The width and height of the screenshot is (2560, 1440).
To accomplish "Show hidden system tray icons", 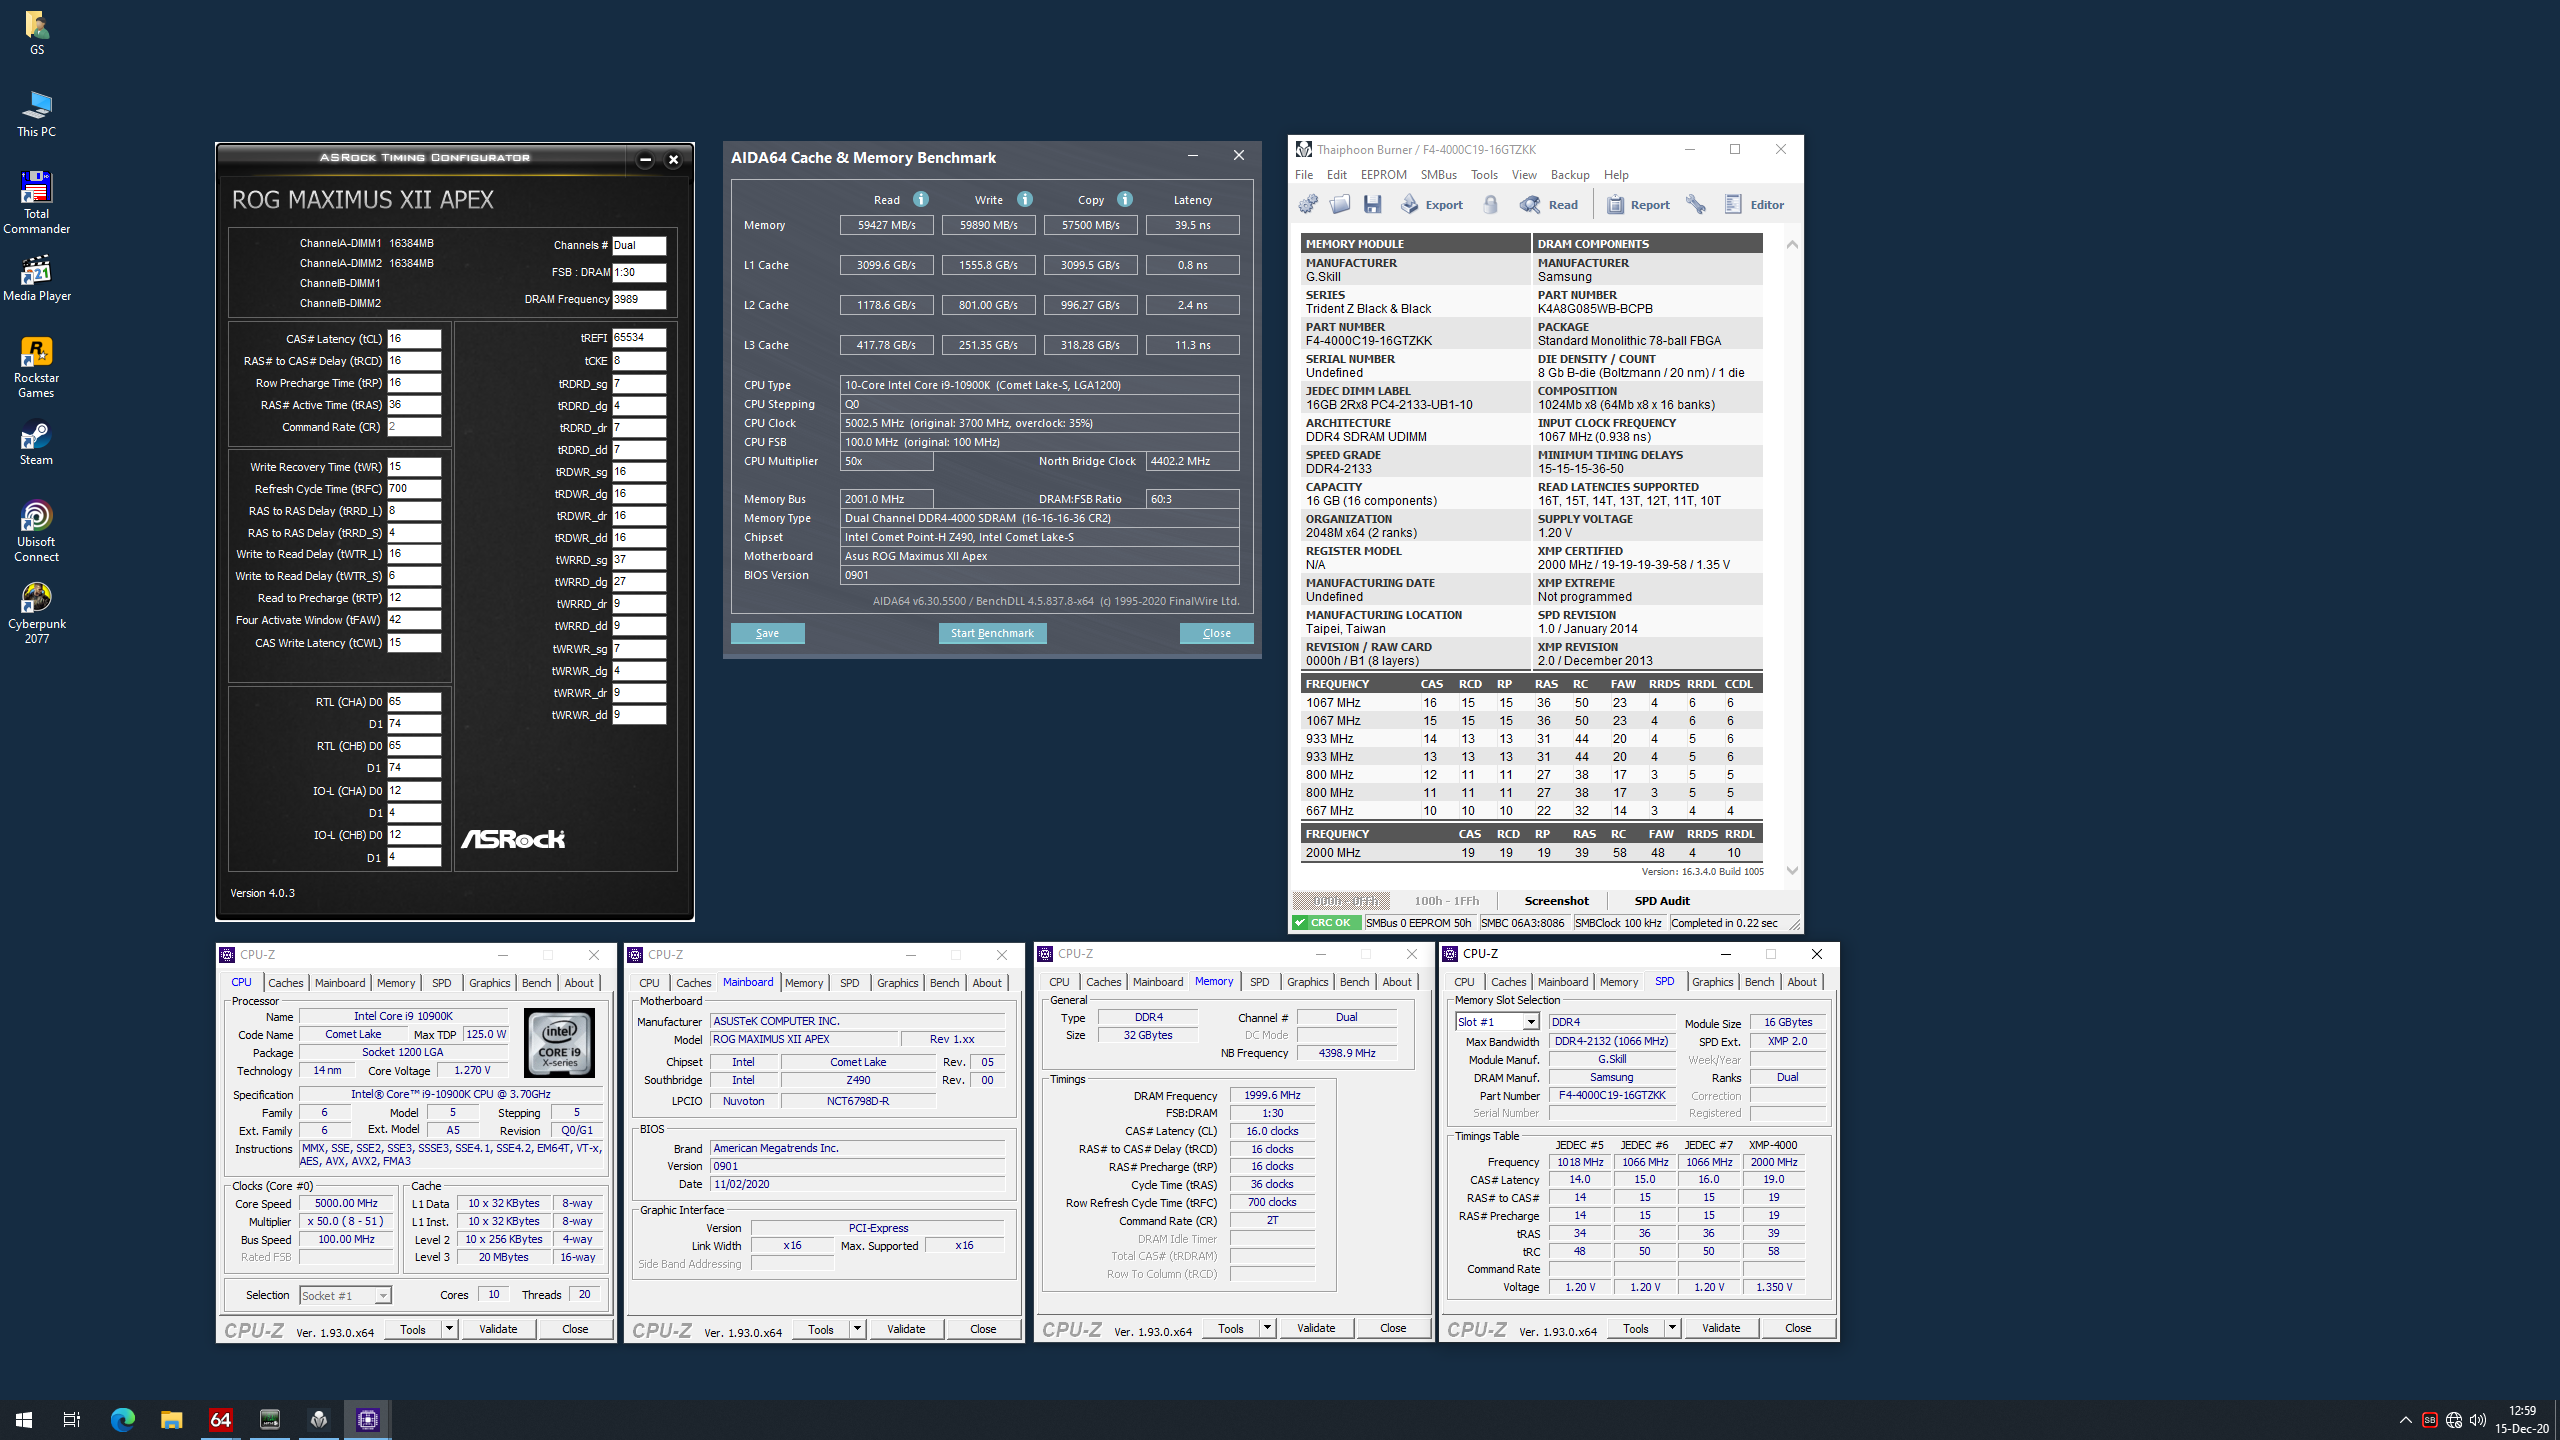I will 2405,1420.
